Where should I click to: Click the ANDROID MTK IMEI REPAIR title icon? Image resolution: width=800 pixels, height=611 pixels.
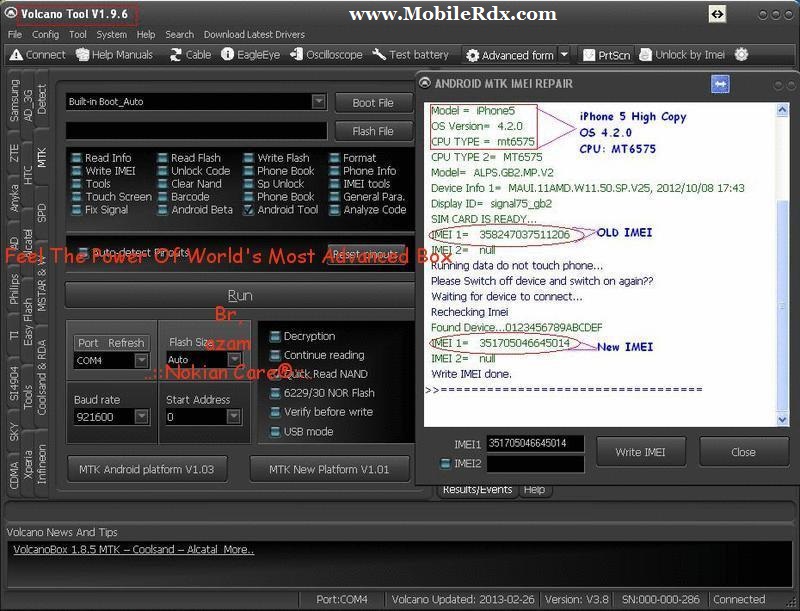coord(424,83)
